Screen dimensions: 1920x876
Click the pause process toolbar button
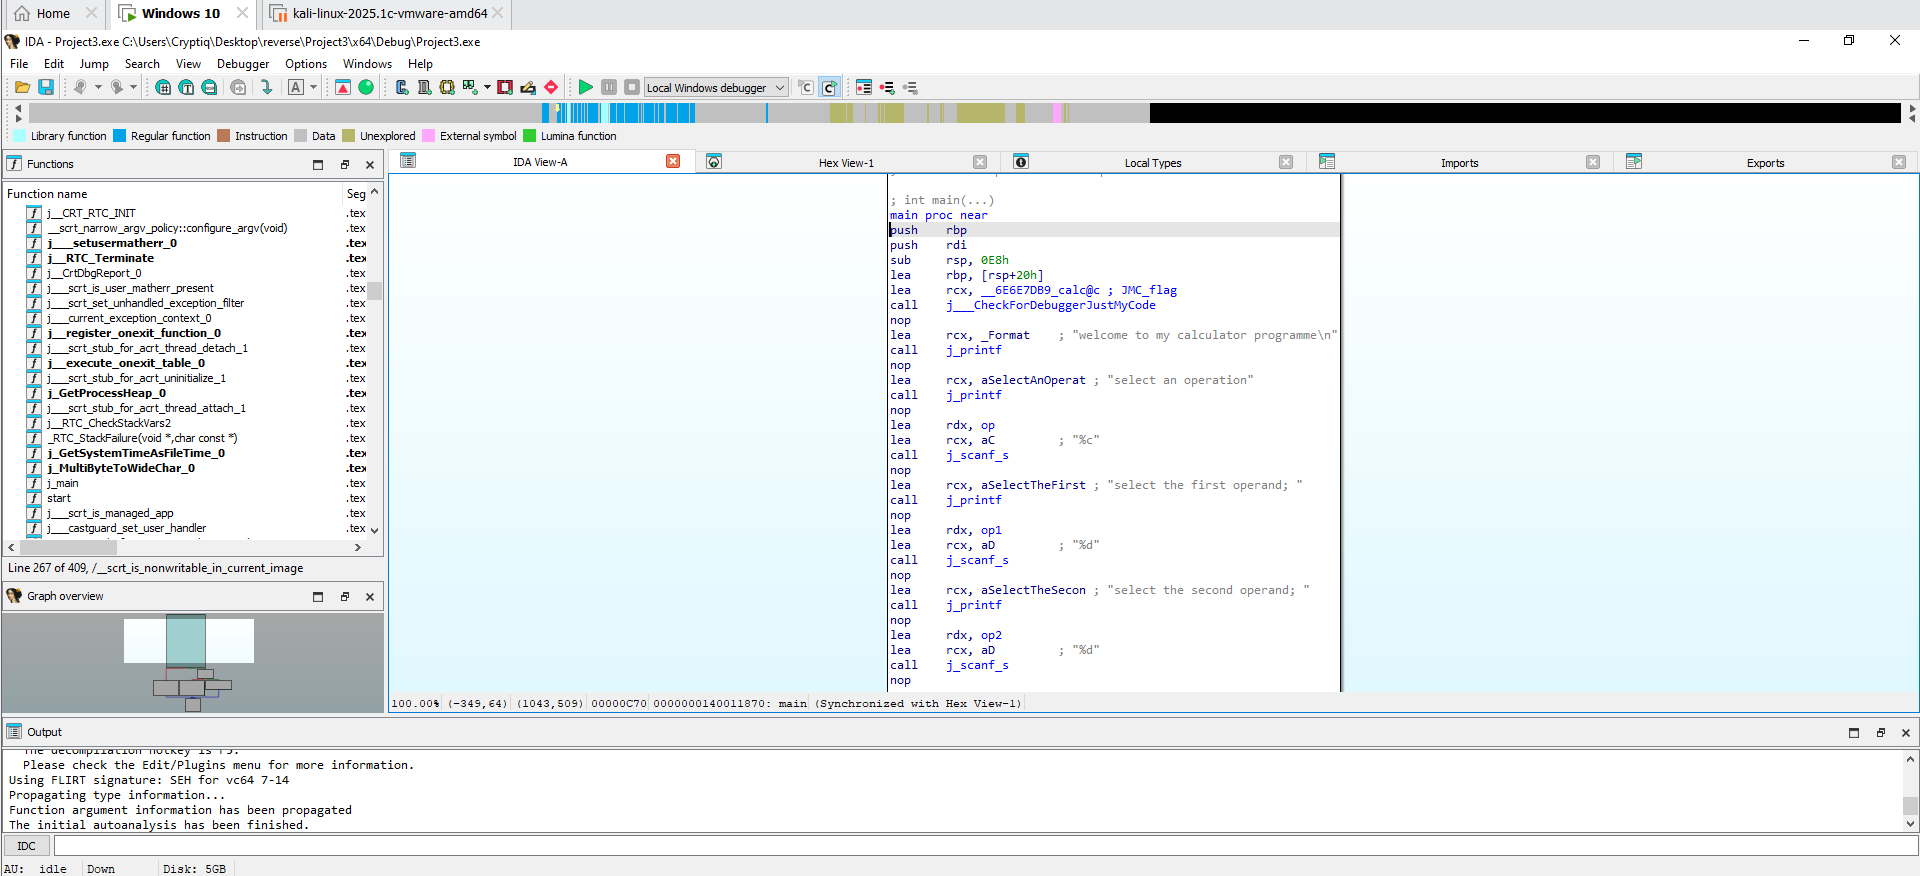coord(609,88)
